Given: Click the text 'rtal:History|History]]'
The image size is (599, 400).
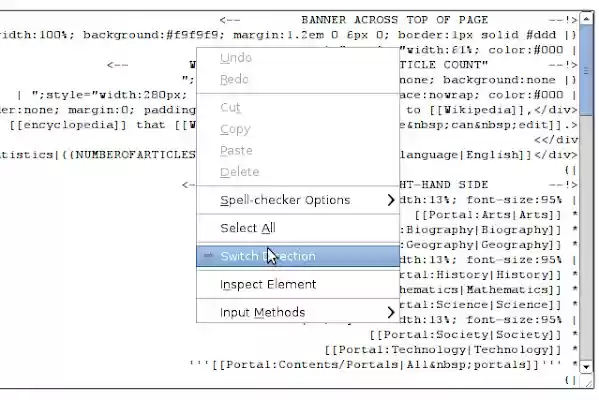Looking at the screenshot, I should (x=480, y=275).
